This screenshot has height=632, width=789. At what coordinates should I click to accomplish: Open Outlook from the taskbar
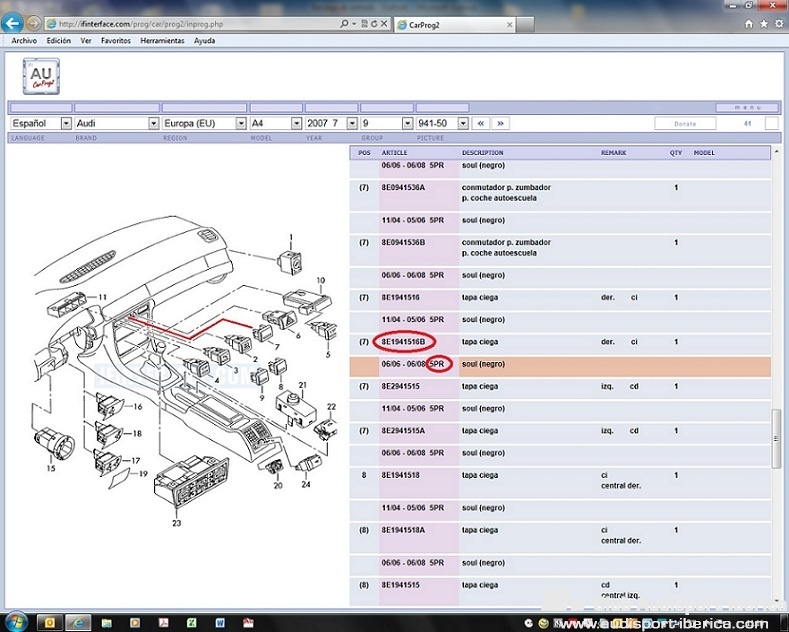[50, 622]
